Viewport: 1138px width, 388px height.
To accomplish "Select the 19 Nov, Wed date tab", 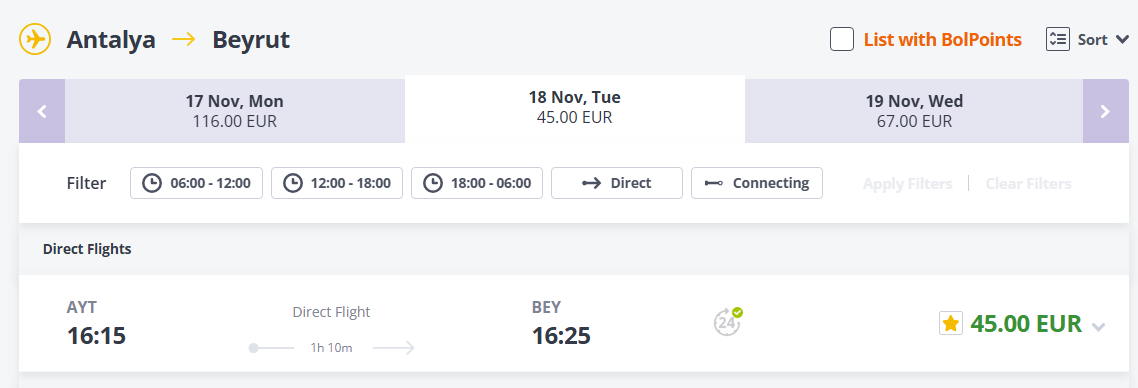I will pos(914,111).
